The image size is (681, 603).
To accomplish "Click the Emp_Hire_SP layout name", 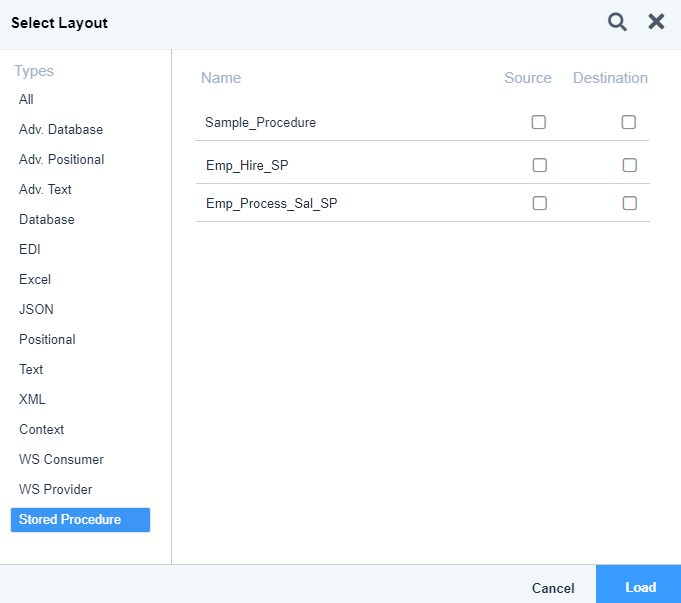I will tap(247, 166).
